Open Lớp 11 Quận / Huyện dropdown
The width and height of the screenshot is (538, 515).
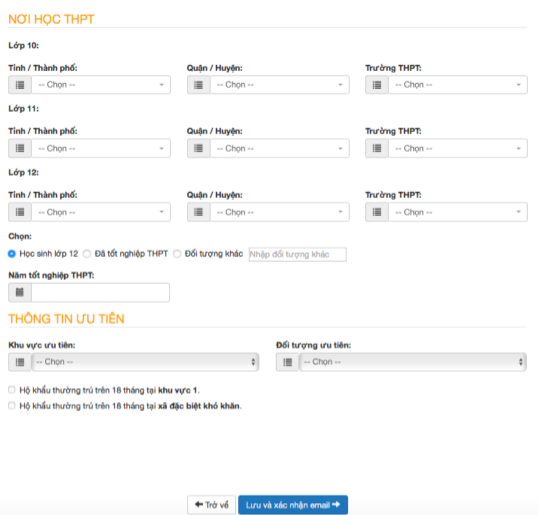tap(280, 148)
